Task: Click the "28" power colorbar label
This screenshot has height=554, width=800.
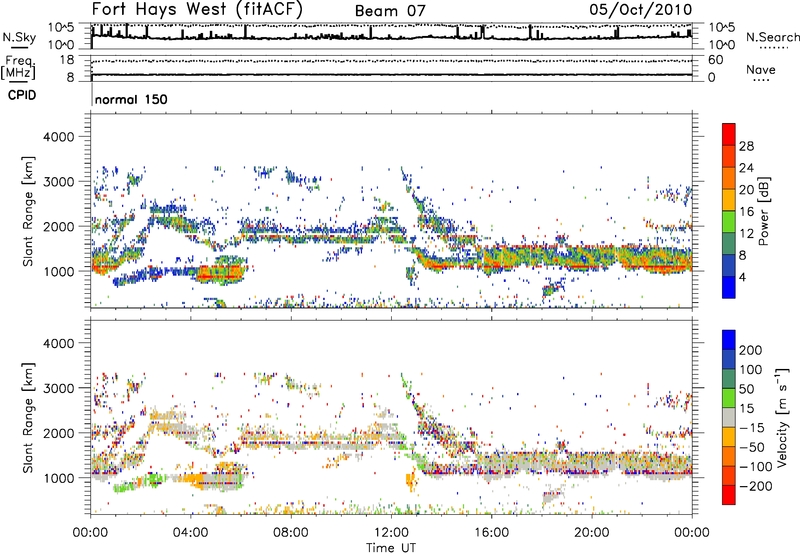Action: click(x=746, y=146)
